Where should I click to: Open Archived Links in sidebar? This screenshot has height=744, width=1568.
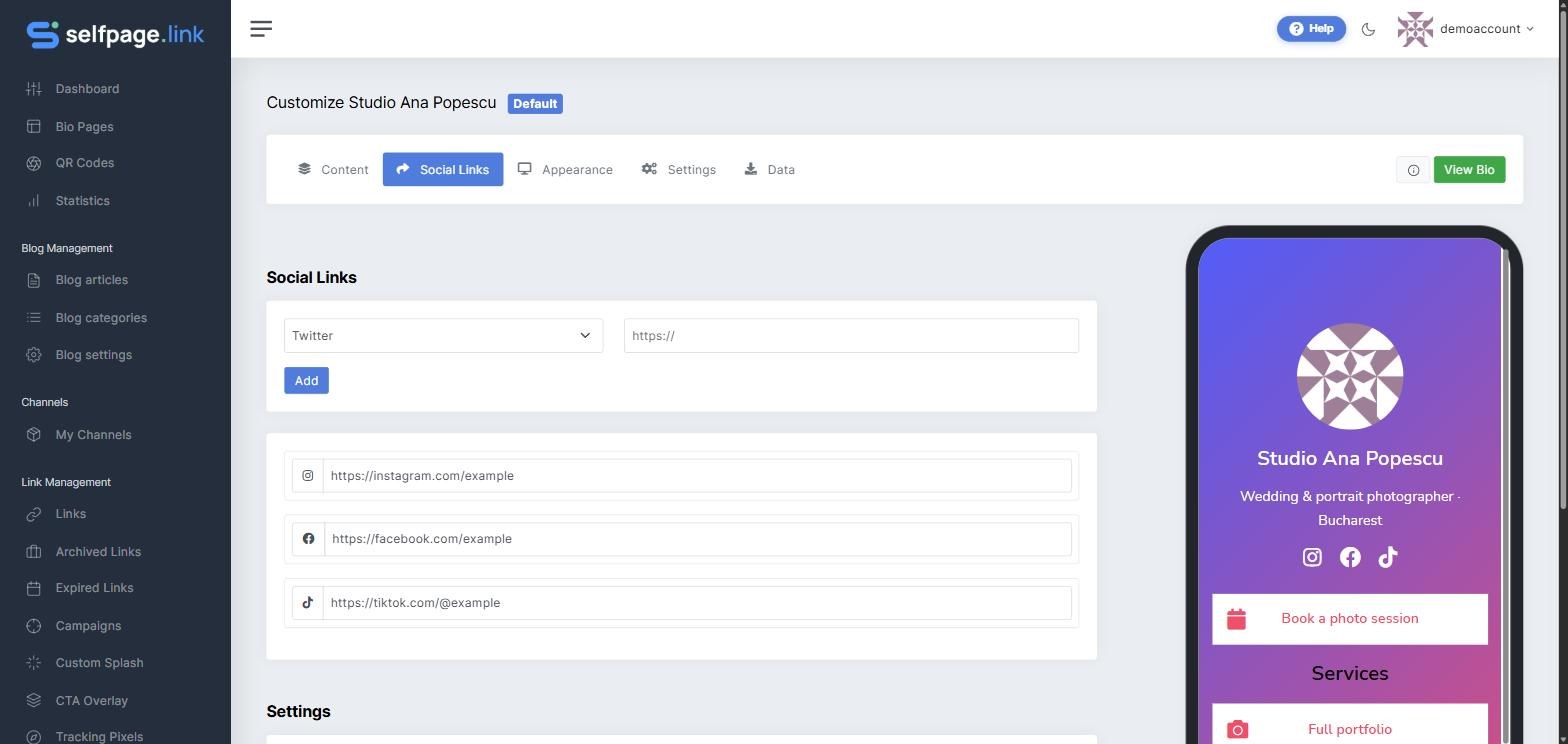[x=98, y=552]
